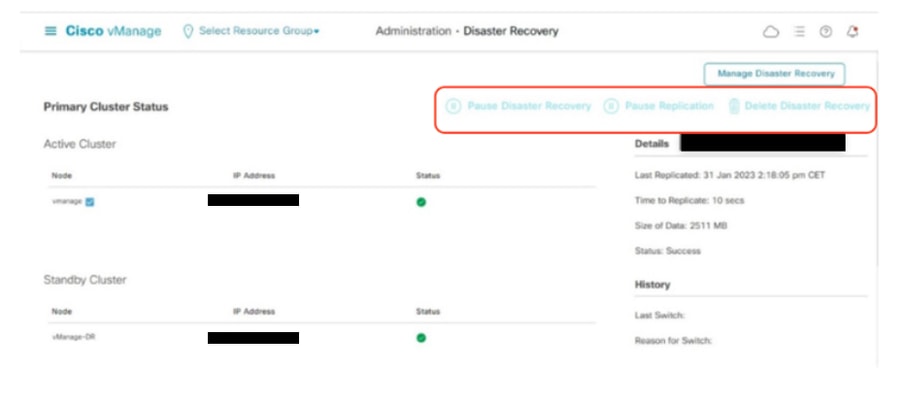Click the Details heading
Image resolution: width=903 pixels, height=406 pixels.
point(652,144)
